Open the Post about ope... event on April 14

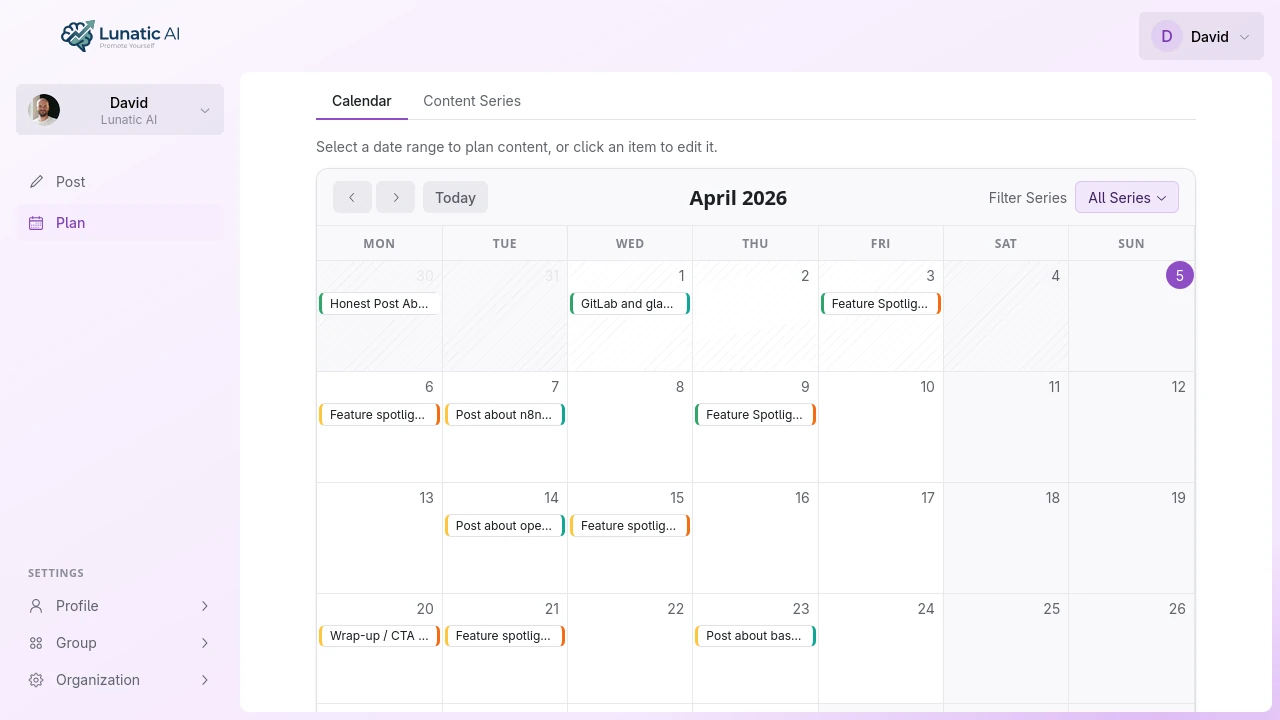pyautogui.click(x=505, y=526)
